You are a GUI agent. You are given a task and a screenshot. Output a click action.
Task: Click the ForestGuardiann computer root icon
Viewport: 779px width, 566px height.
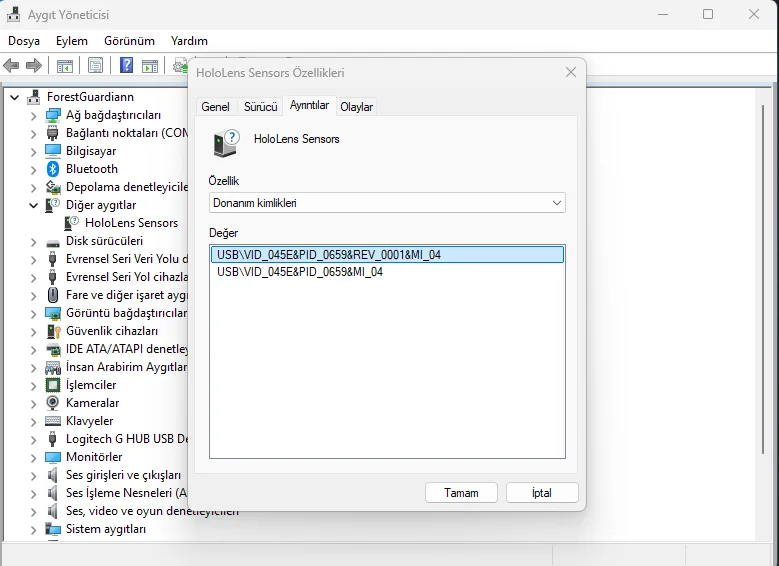[x=33, y=96]
